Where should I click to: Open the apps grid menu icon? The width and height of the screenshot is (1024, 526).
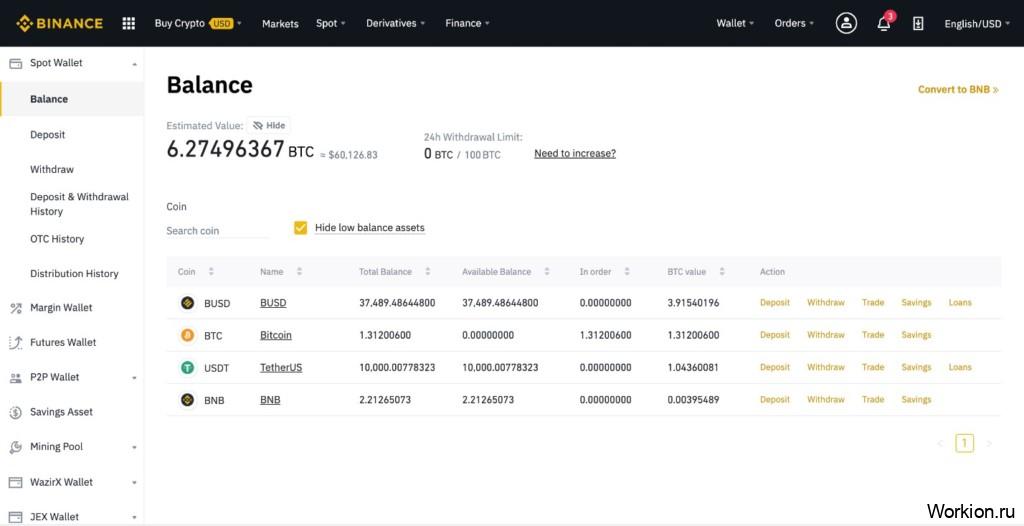(x=129, y=24)
